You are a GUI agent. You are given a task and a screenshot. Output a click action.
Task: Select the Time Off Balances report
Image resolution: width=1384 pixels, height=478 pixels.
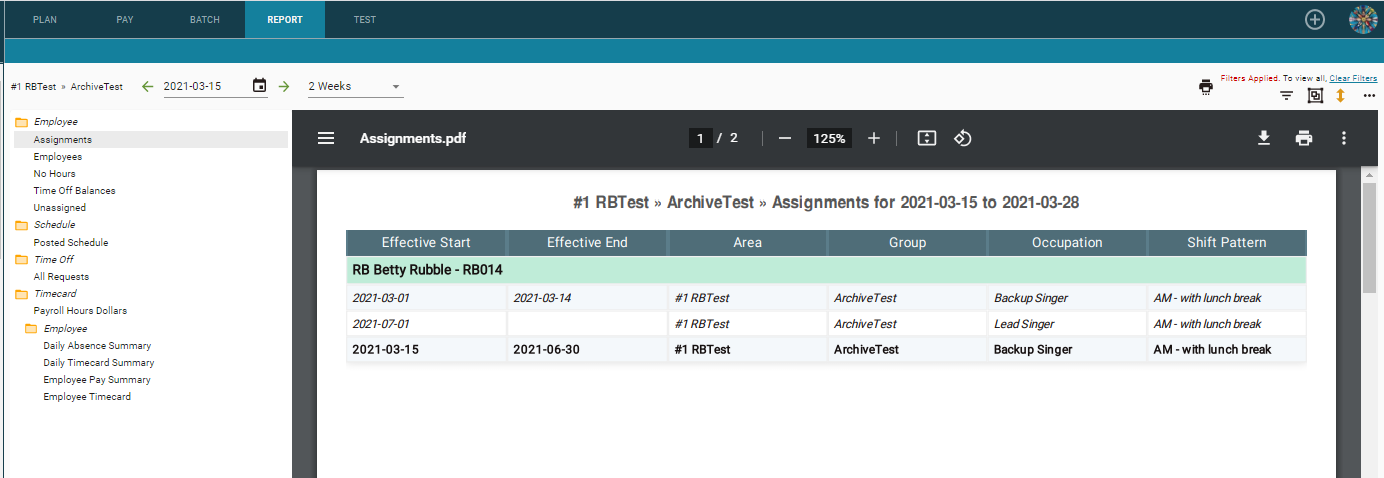74,191
